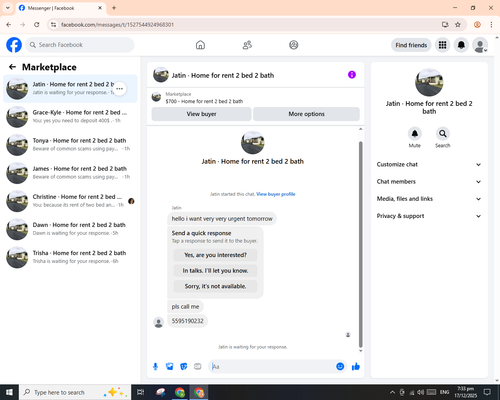
Task: Expand Customize chat section
Action: click(429, 164)
